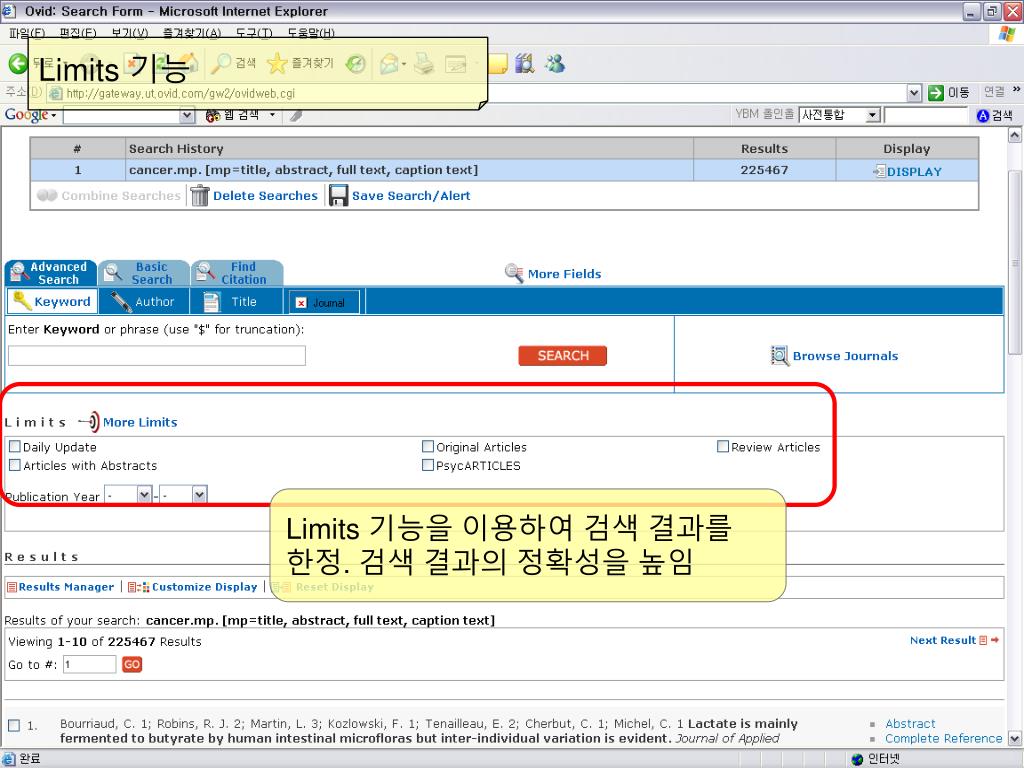Viewport: 1024px width, 768px height.
Task: Click the Print toolbar icon
Action: (424, 64)
